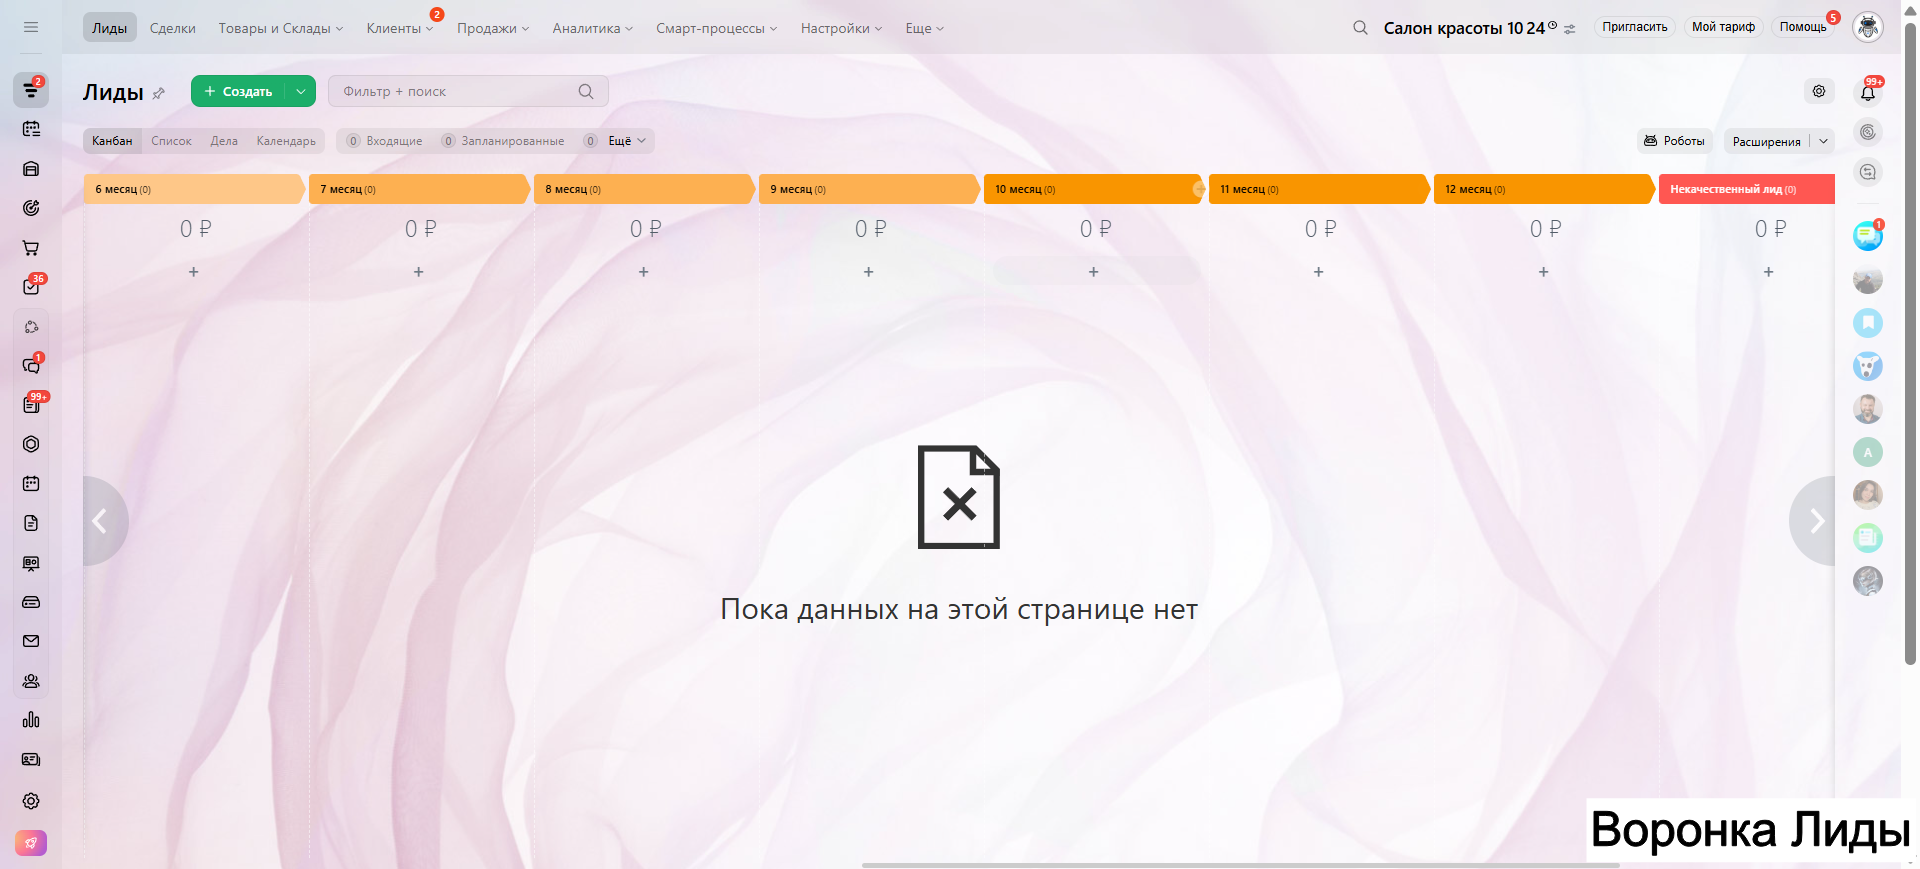Open kanban settings gear icon
Image resolution: width=1920 pixels, height=869 pixels.
click(1819, 91)
